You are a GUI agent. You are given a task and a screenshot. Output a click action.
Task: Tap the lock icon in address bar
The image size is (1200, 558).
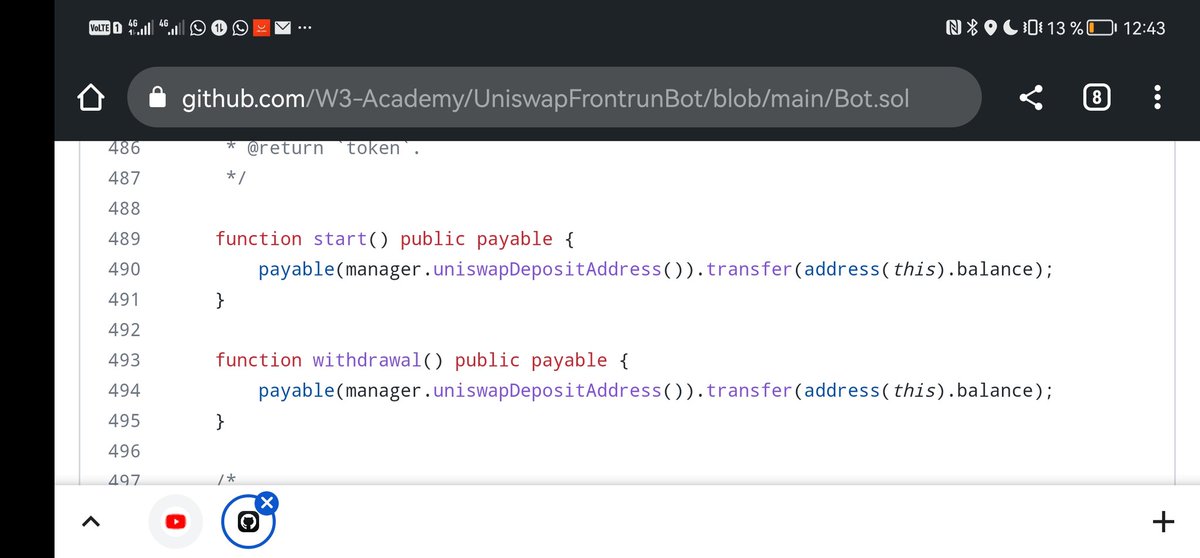point(155,98)
